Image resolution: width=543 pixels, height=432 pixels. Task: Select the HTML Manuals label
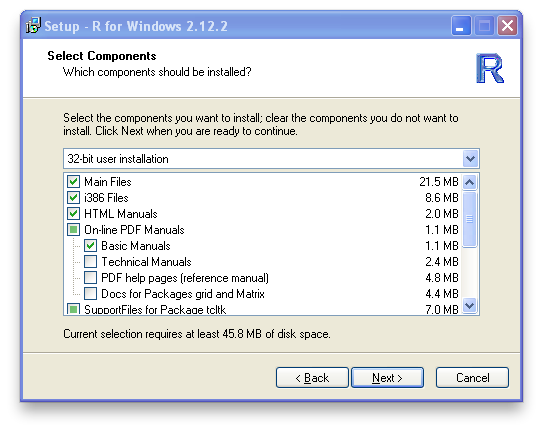(121, 213)
